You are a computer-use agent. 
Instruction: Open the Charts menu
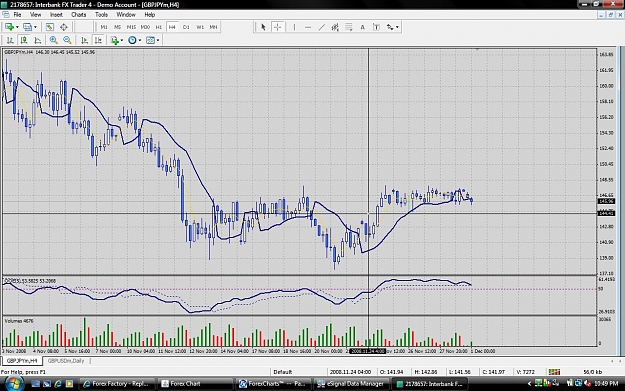coord(79,15)
